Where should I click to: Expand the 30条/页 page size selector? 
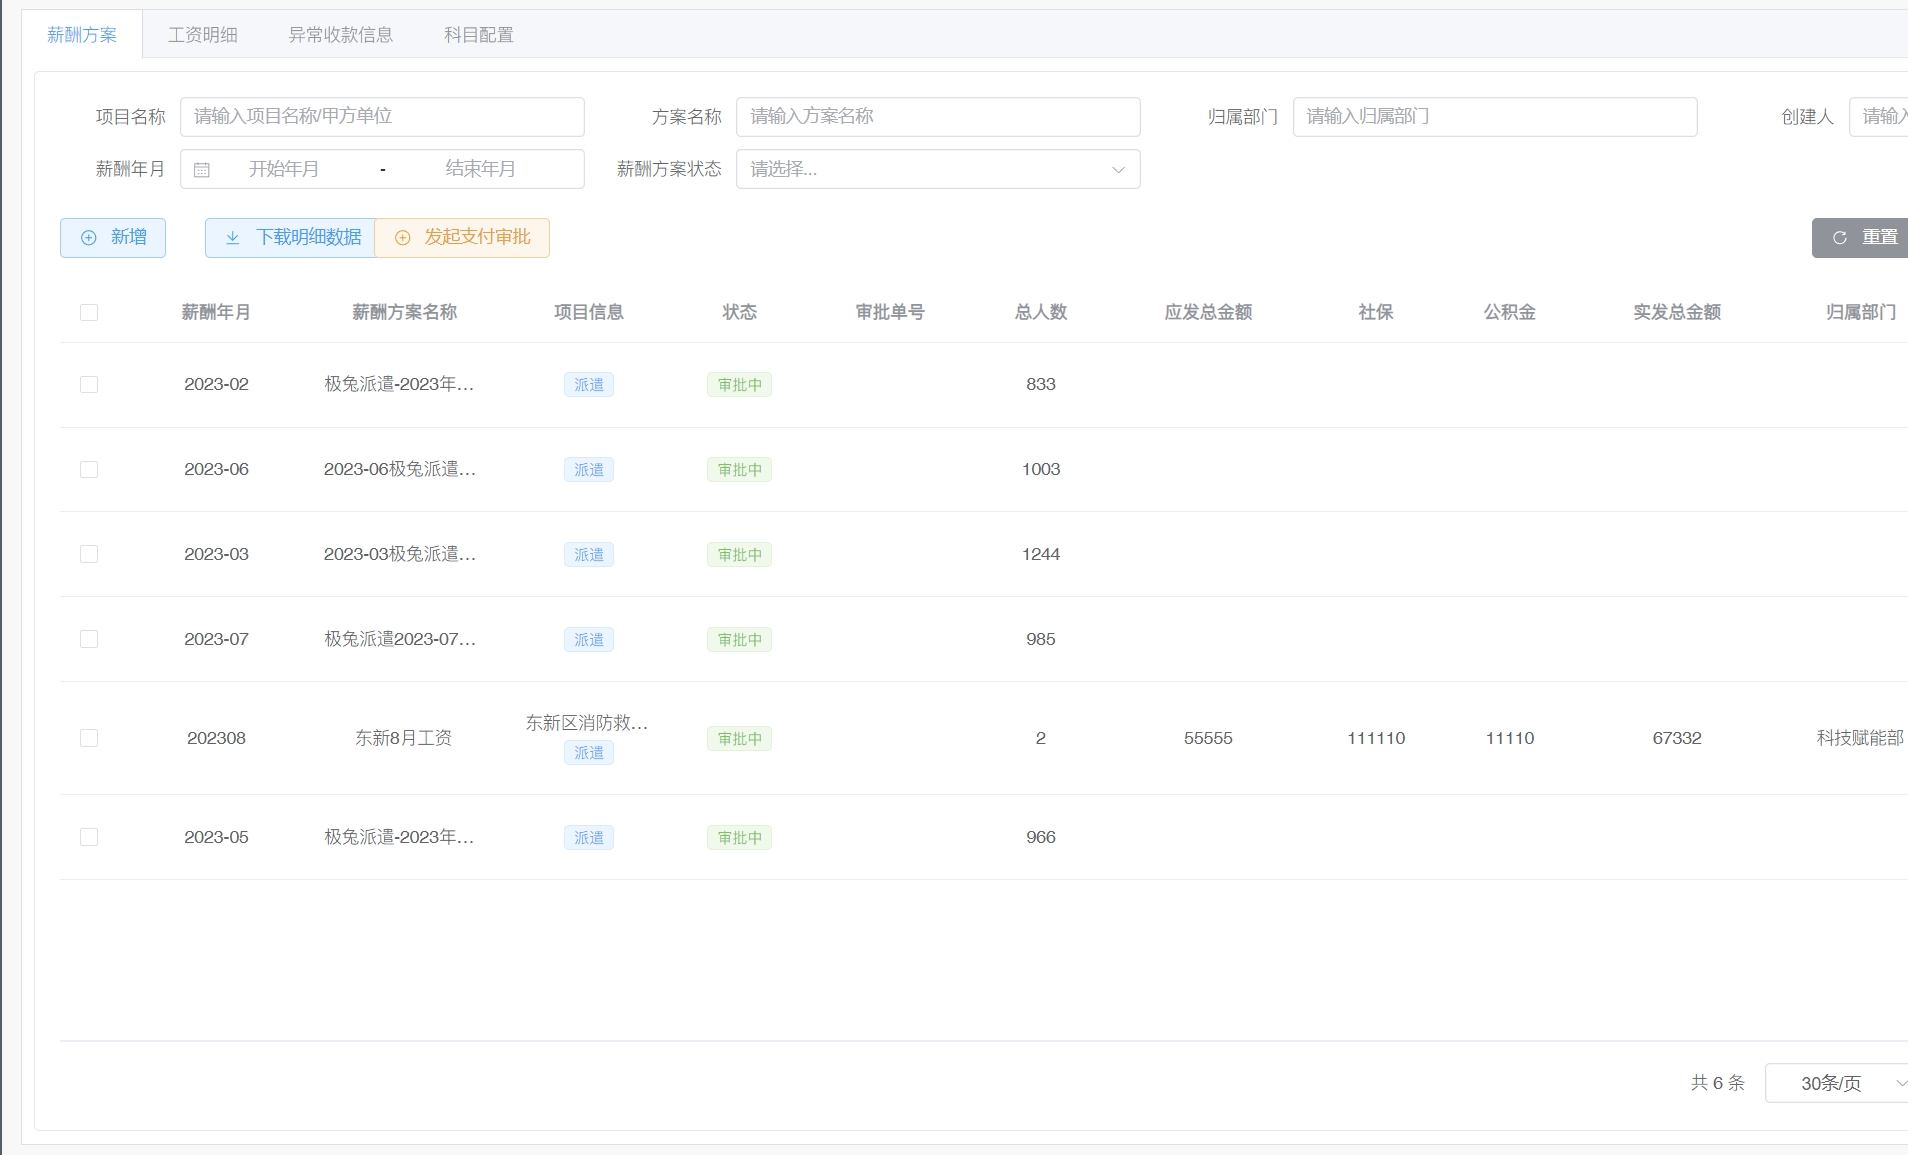click(1838, 1083)
